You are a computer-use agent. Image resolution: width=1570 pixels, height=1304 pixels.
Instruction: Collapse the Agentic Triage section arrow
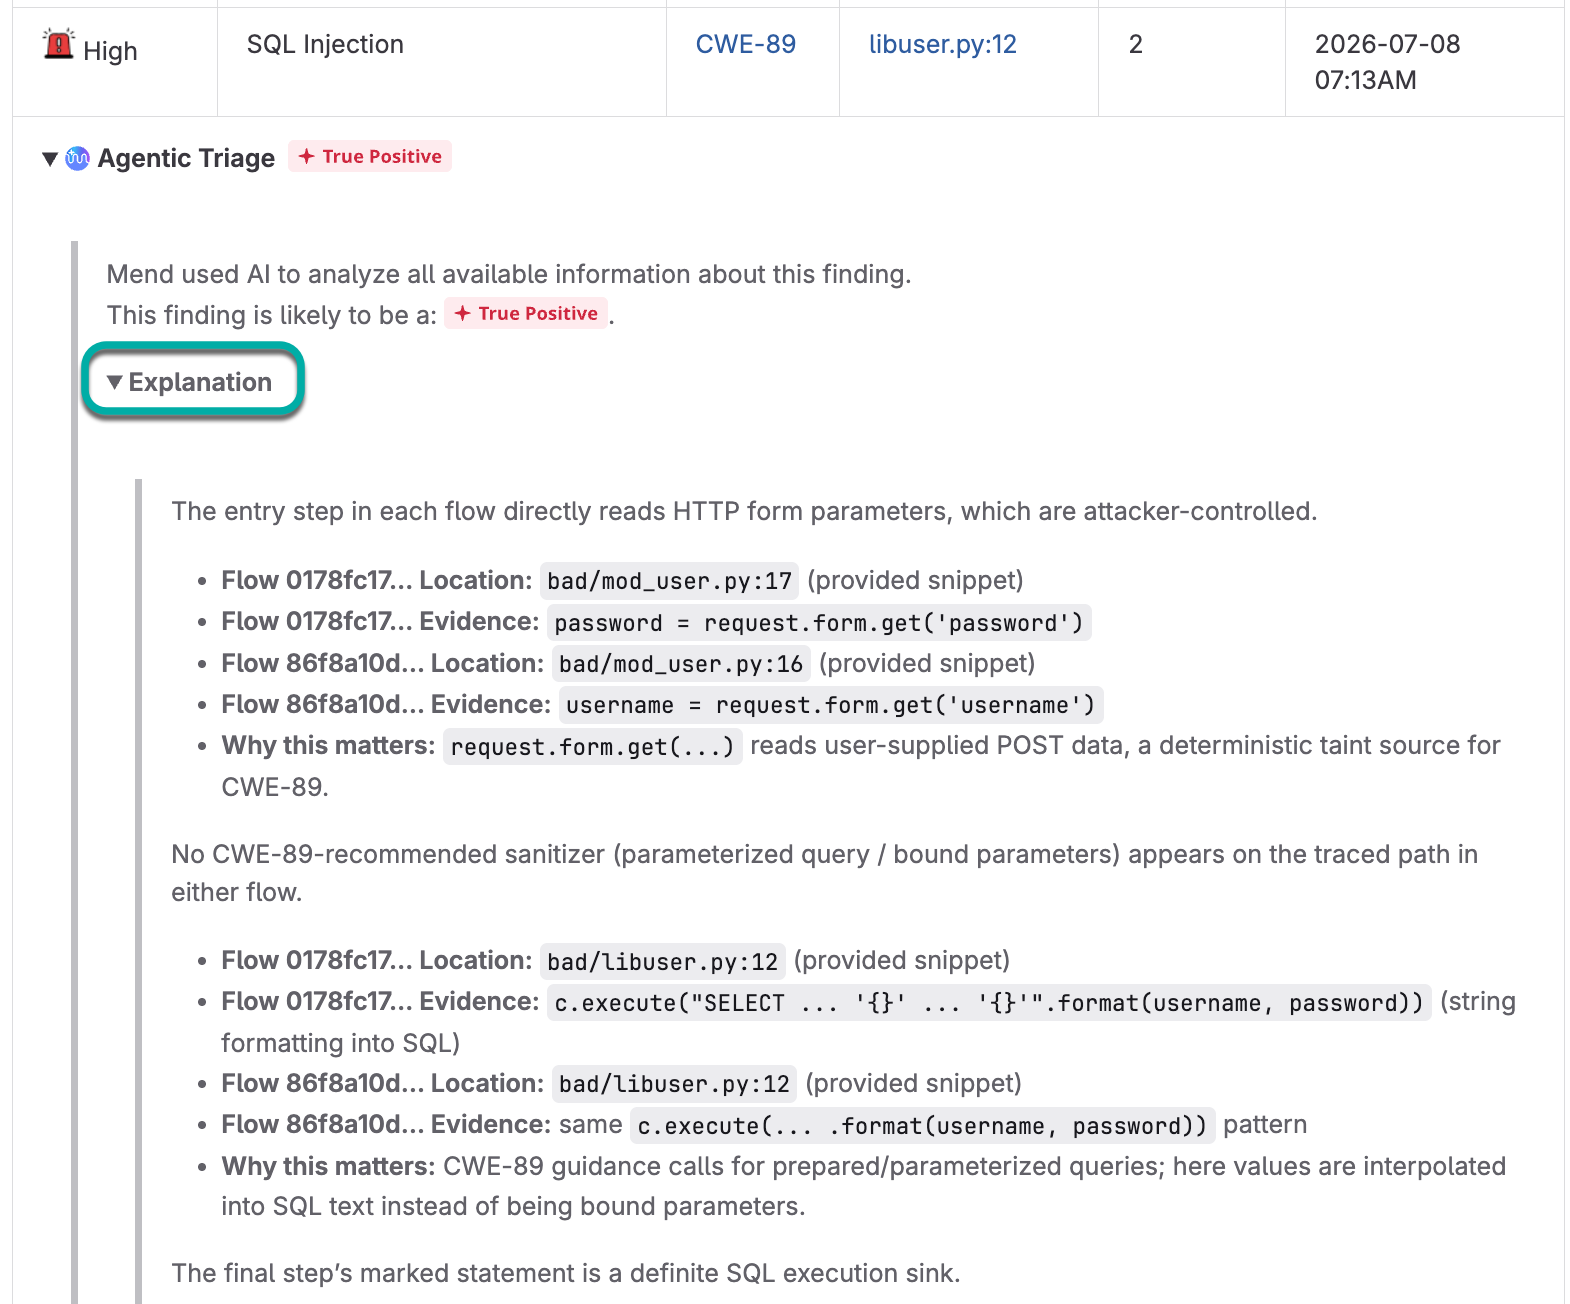50,159
